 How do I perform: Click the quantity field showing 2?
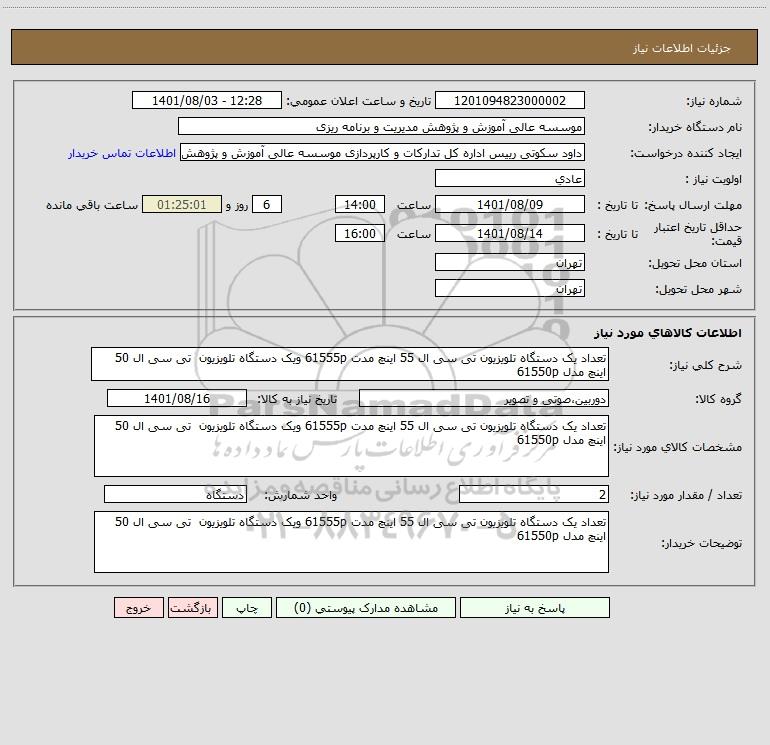click(x=534, y=494)
